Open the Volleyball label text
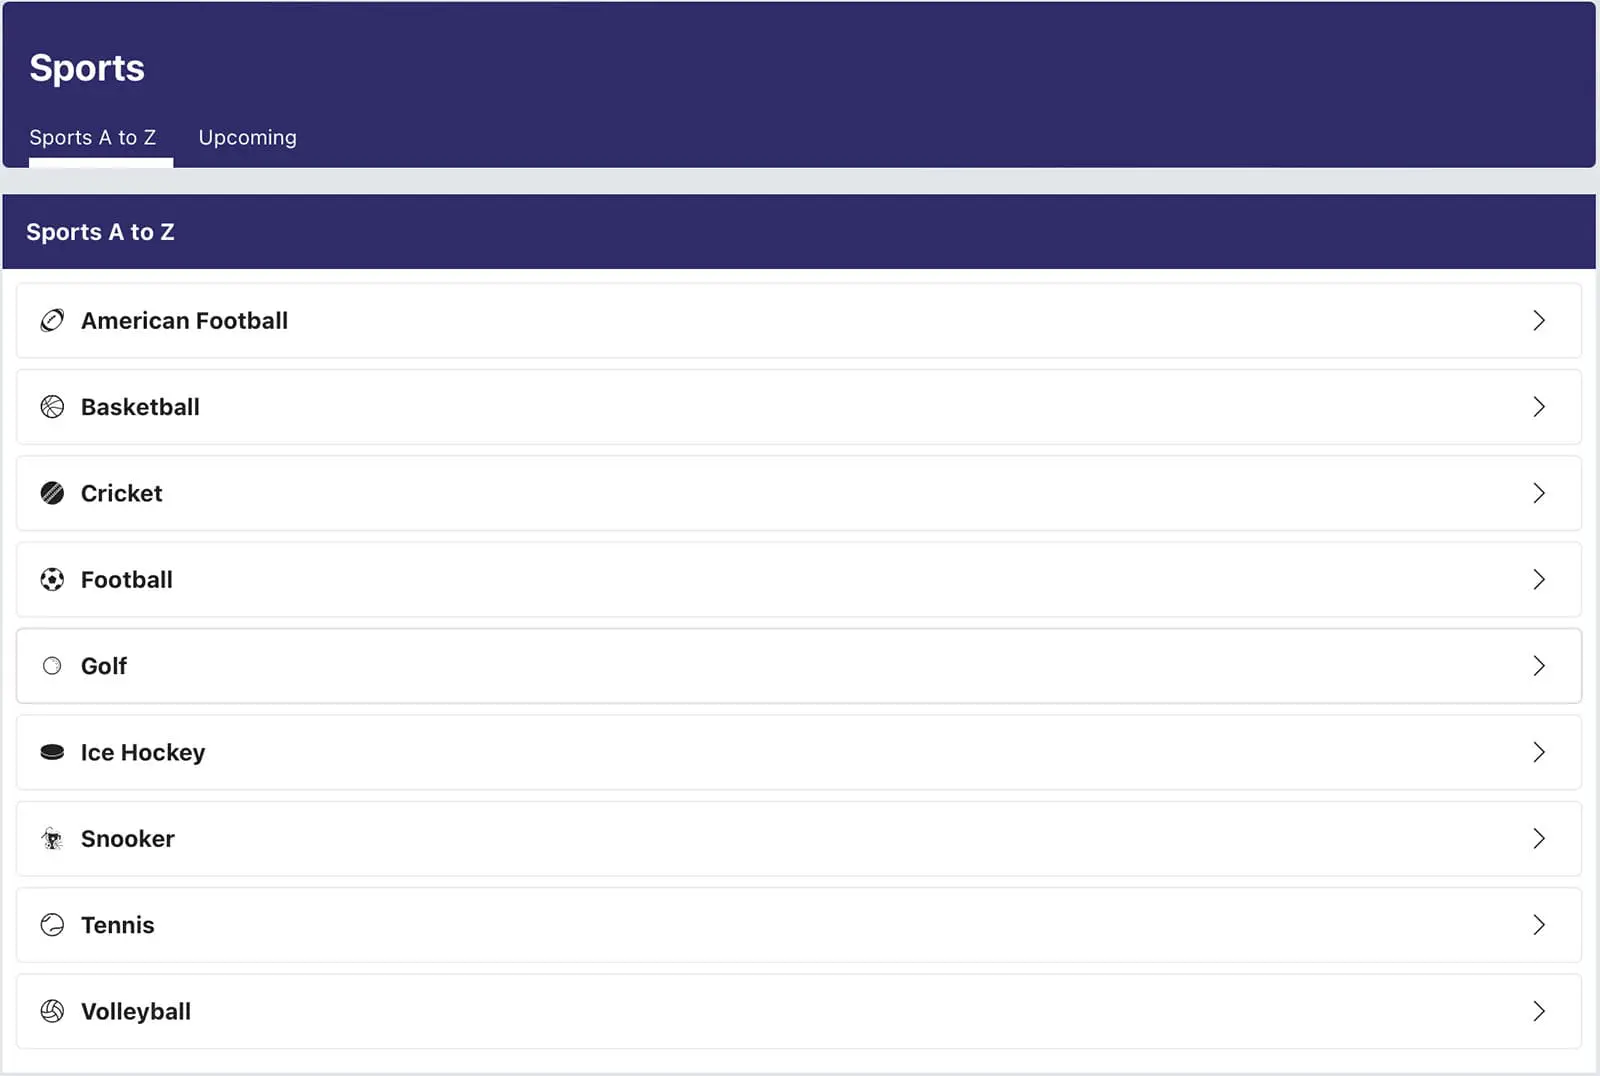 [x=136, y=1011]
